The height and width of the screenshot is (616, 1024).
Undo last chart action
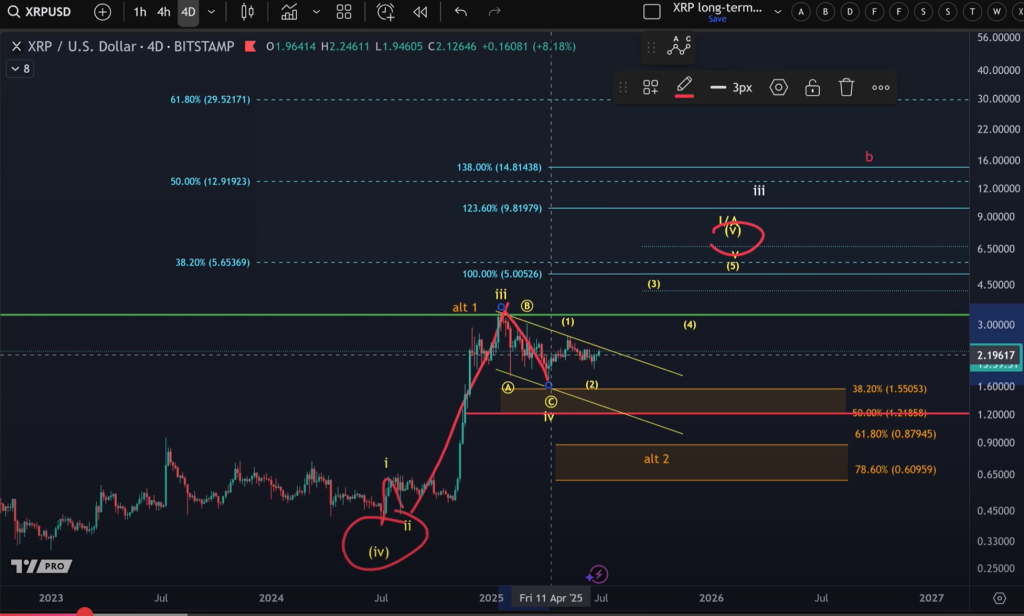point(460,13)
